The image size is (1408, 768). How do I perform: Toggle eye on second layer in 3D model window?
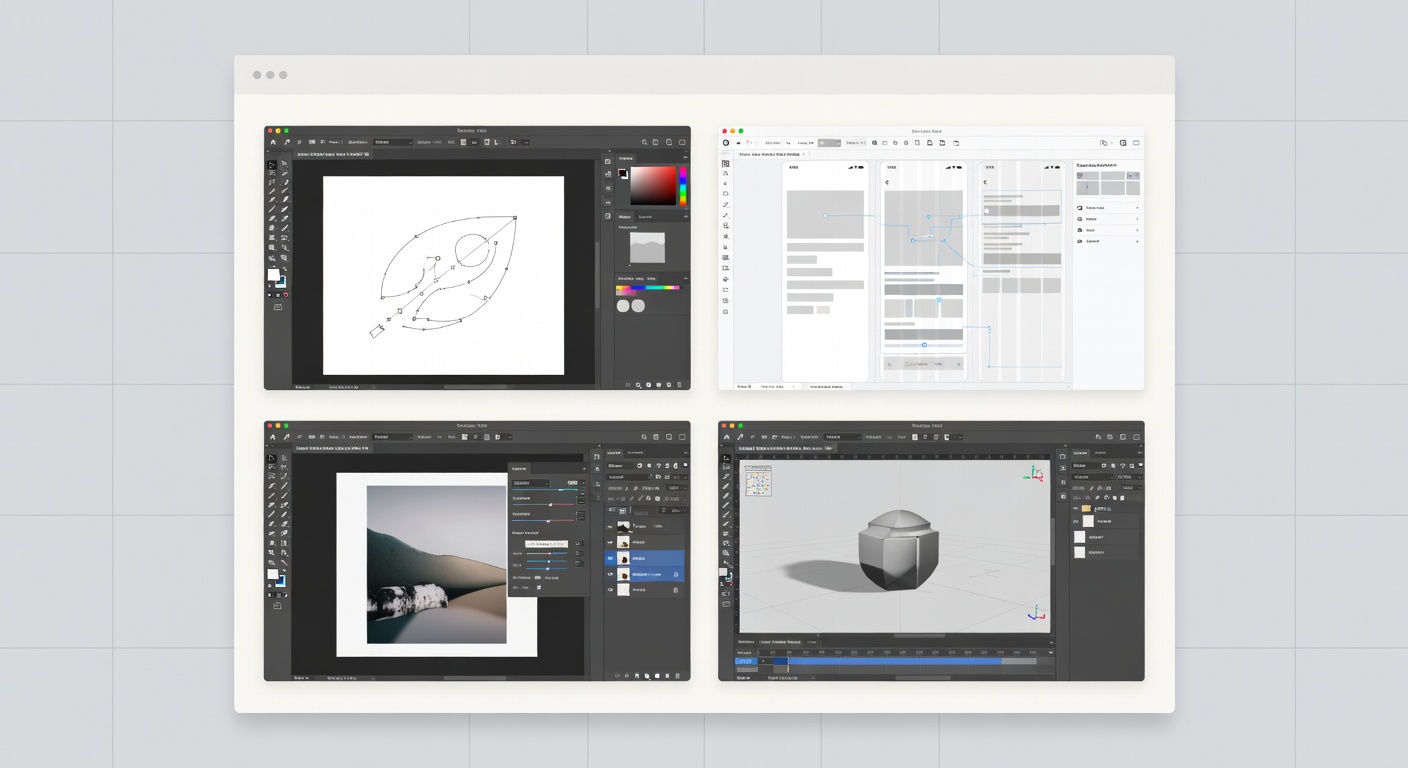(1075, 521)
